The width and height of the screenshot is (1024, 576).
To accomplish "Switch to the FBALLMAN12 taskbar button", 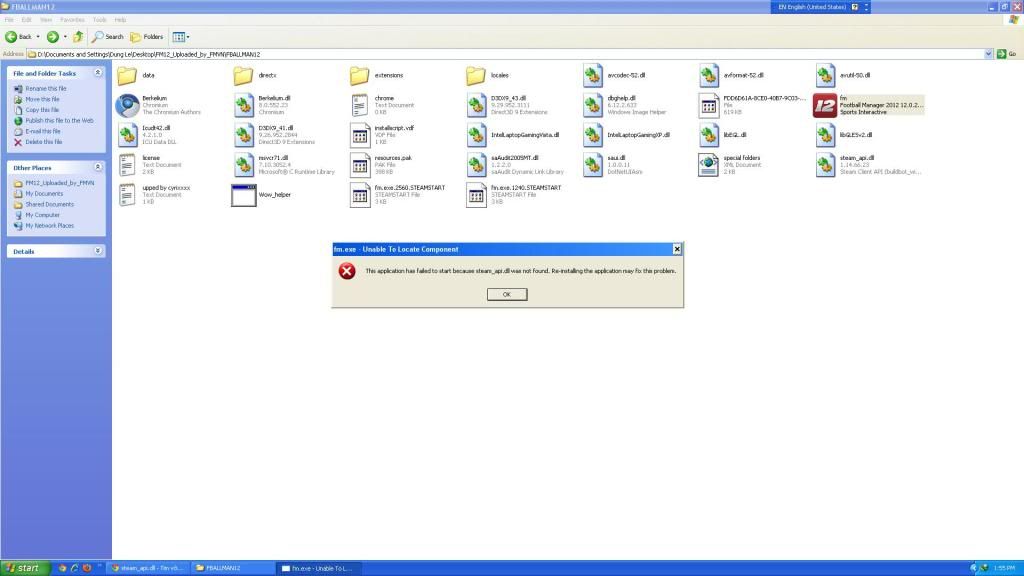I will (x=232, y=568).
